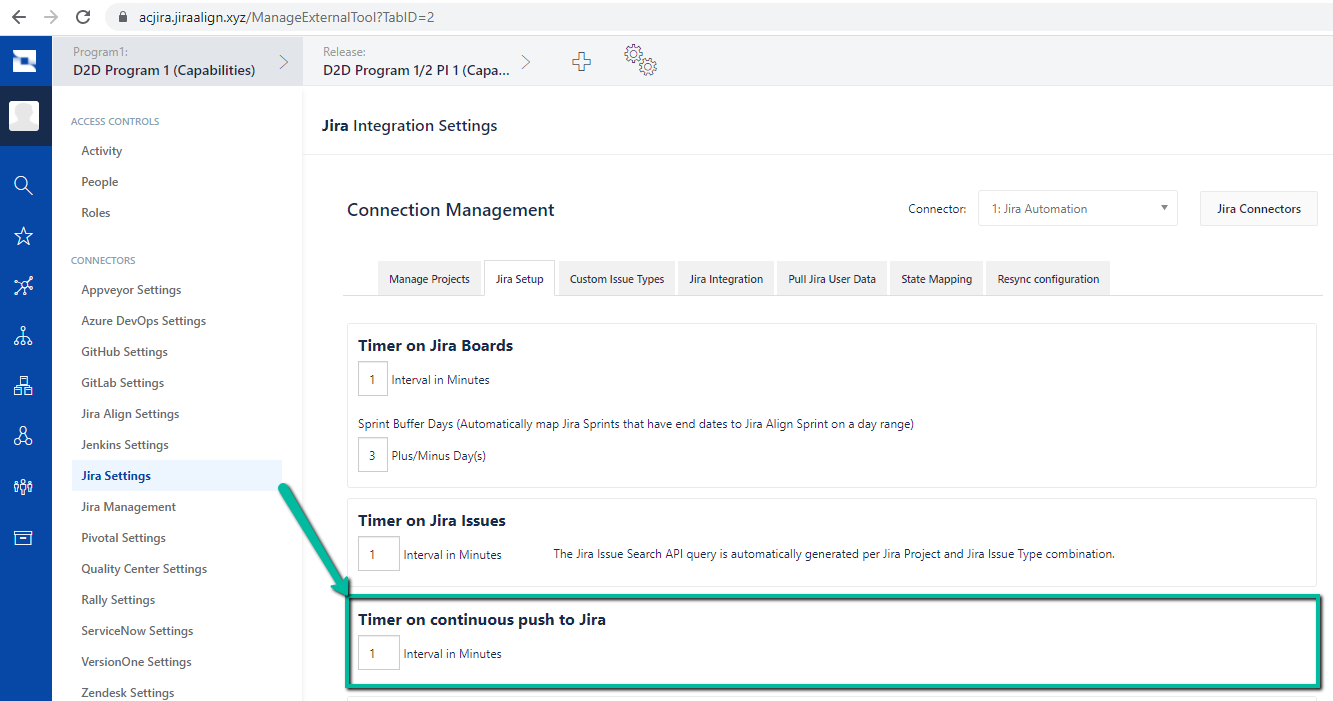Click the browser address bar URL
1333x701 pixels.
point(286,17)
